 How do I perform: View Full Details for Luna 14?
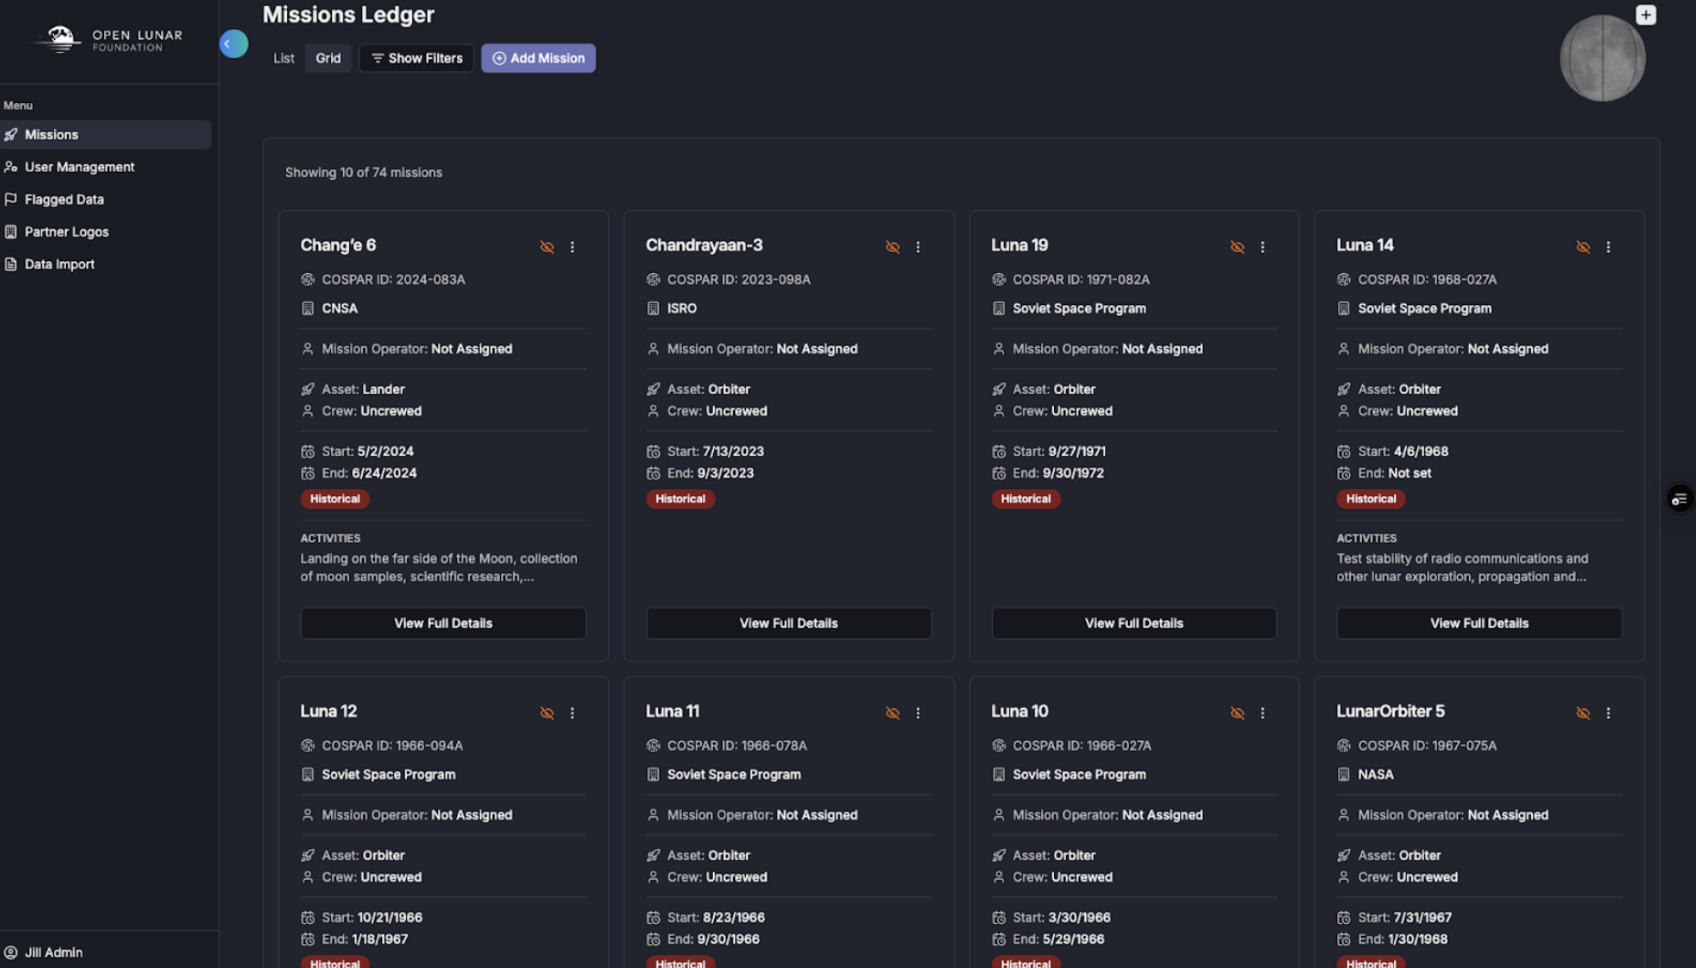tap(1479, 623)
